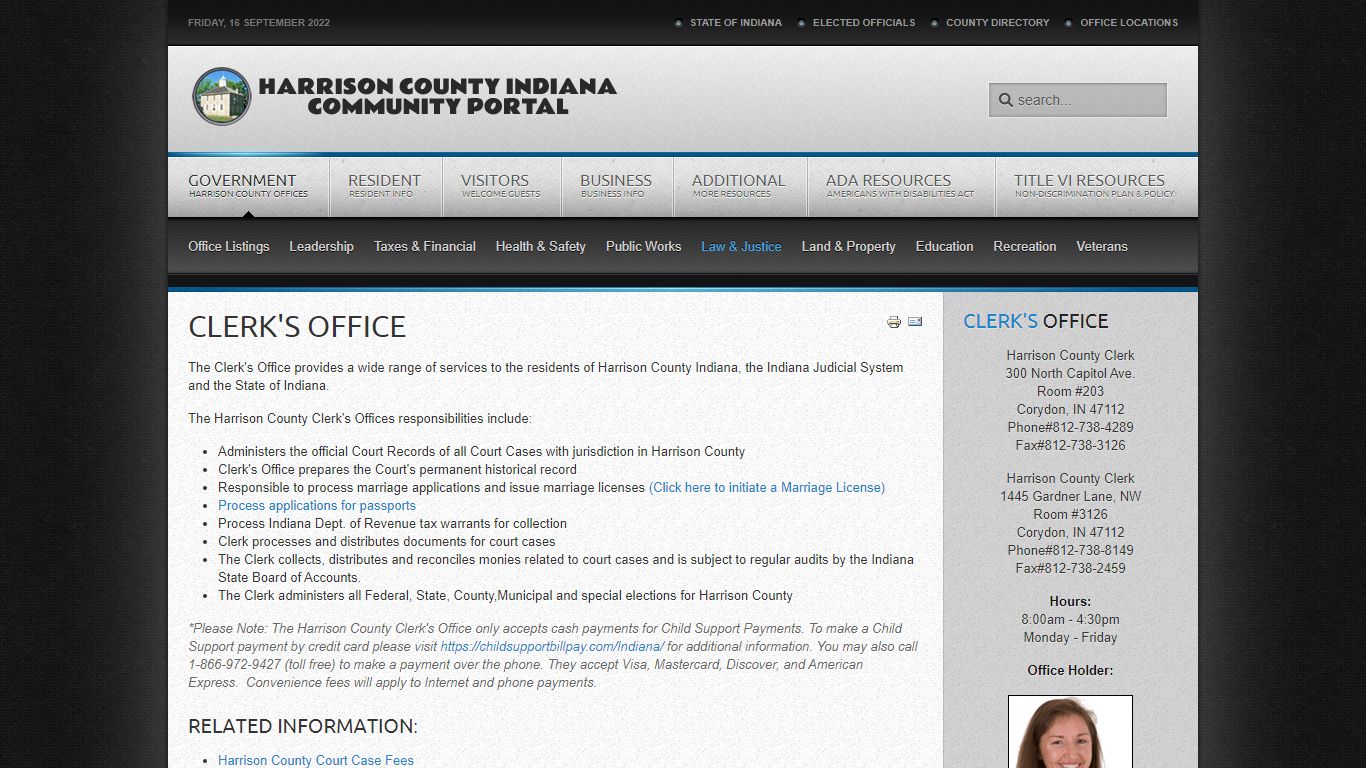Select the Government main menu tab
This screenshot has height=768, width=1366.
coord(248,186)
